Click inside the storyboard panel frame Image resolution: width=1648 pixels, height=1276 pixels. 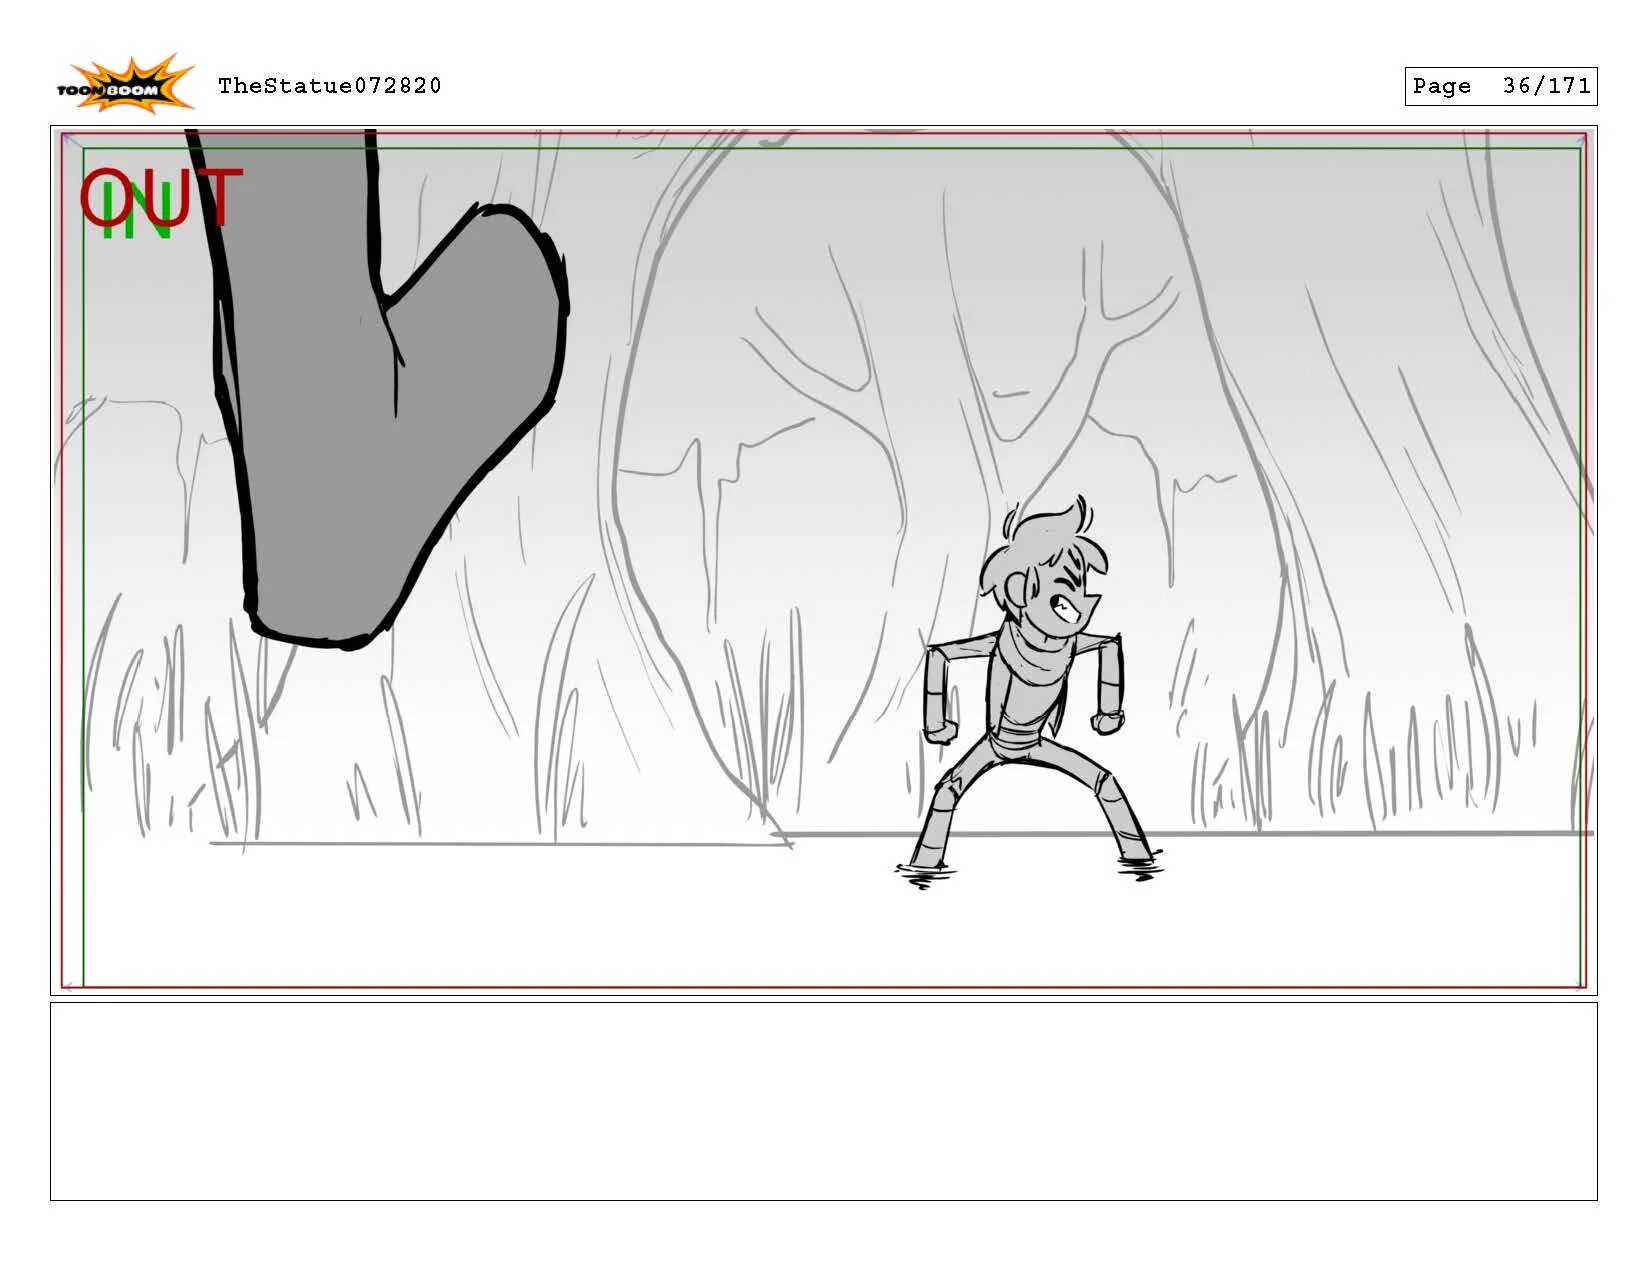700,550
